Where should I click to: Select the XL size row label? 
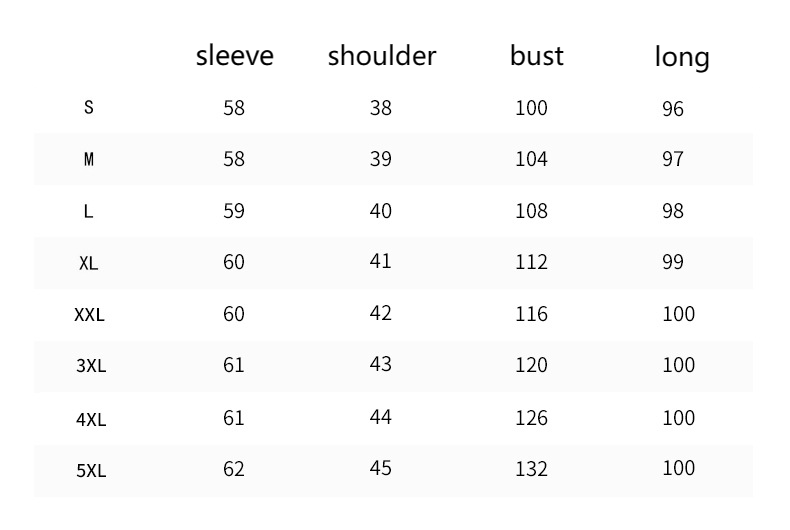pos(89,263)
